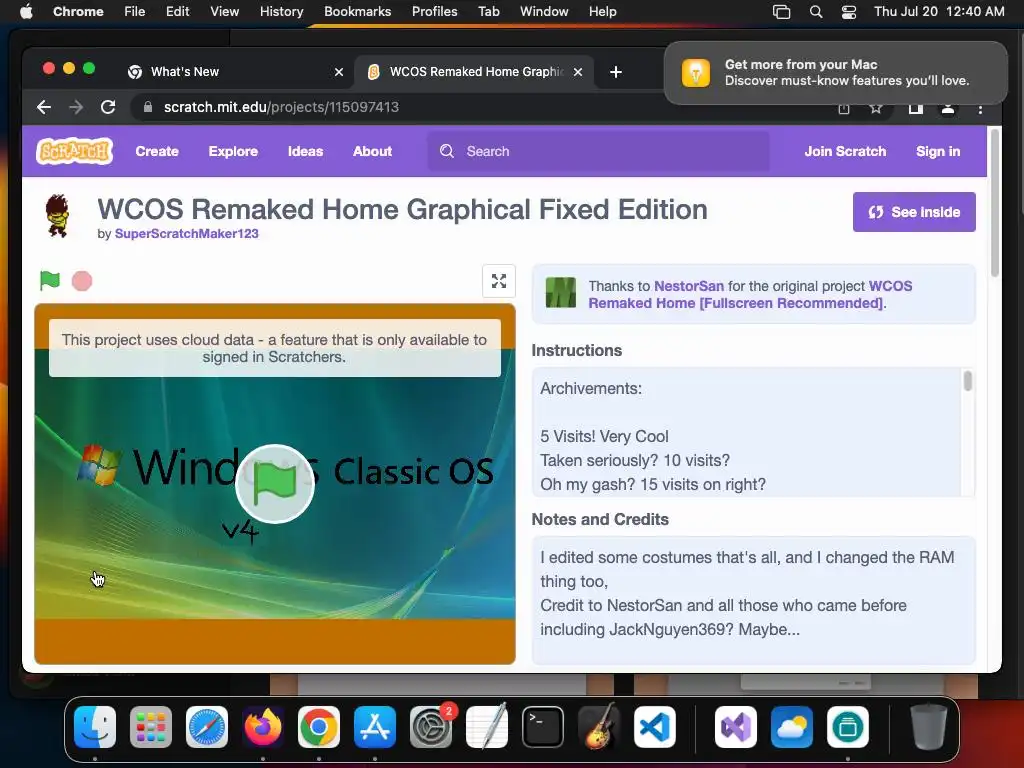The image size is (1024, 768).
Task: Open Ideas in Scratch navigation
Action: 306,152
